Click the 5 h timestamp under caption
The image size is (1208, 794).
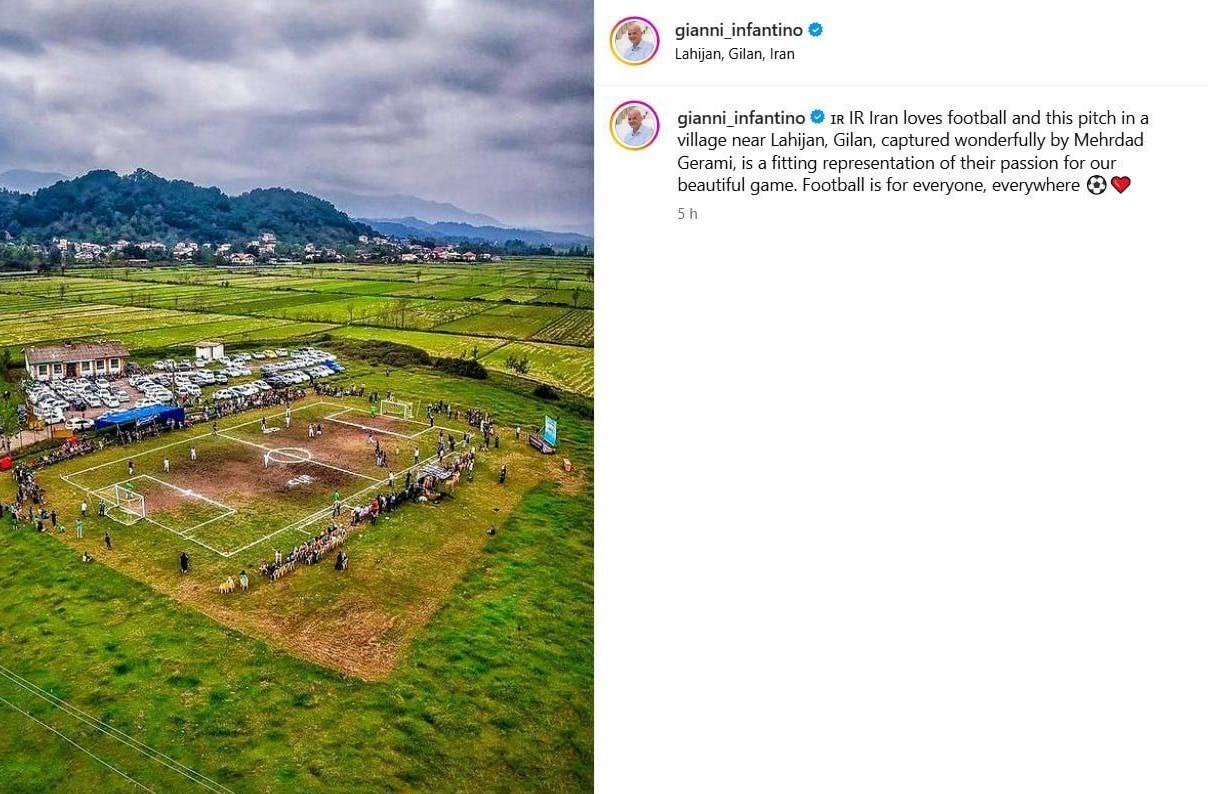coord(687,213)
